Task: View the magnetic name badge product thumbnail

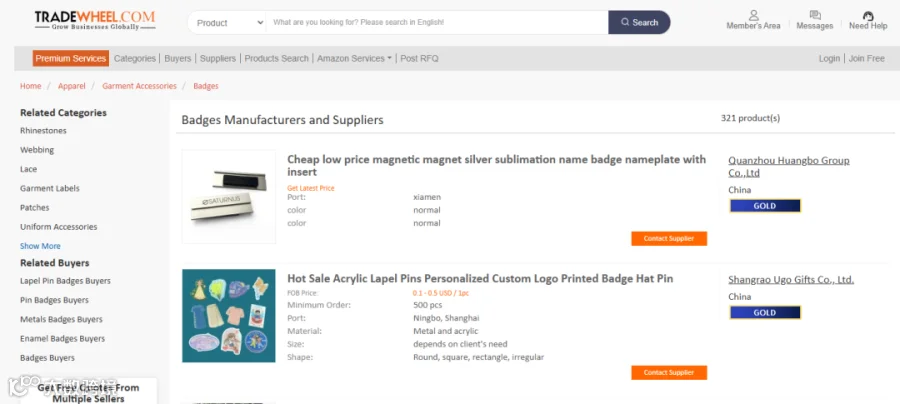Action: click(x=228, y=197)
